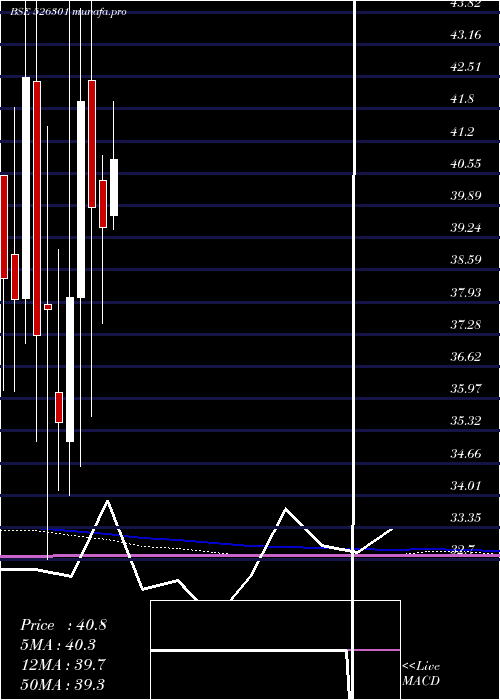Click the 5MA : 40.3 readout

point(58,645)
